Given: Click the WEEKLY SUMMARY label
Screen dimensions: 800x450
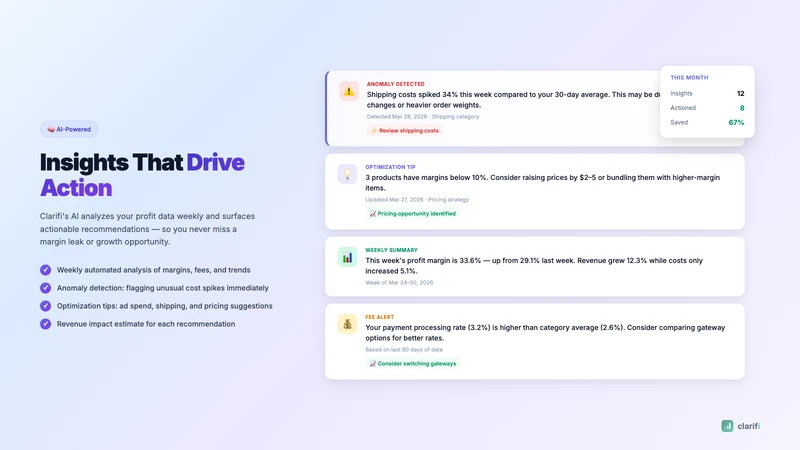Looking at the screenshot, I should 391,250.
